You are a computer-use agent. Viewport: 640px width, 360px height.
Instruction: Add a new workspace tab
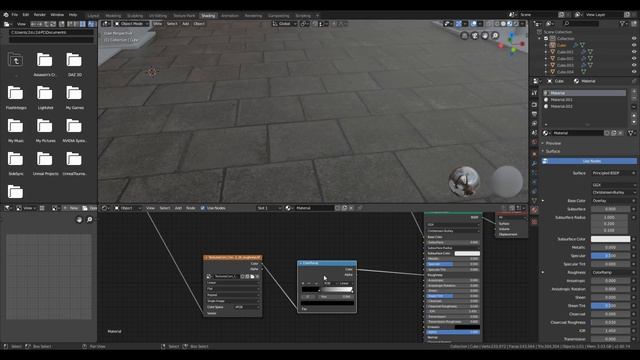click(x=318, y=16)
